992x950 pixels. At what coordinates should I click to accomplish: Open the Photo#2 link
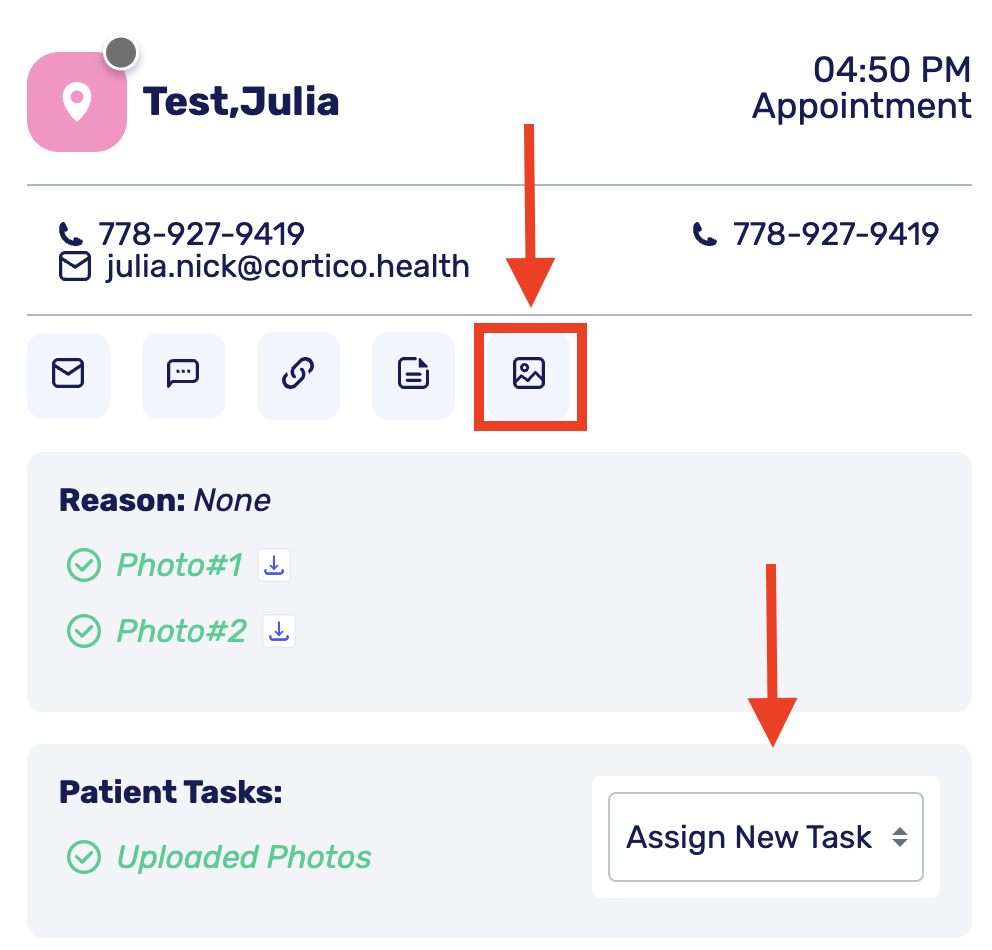click(182, 631)
